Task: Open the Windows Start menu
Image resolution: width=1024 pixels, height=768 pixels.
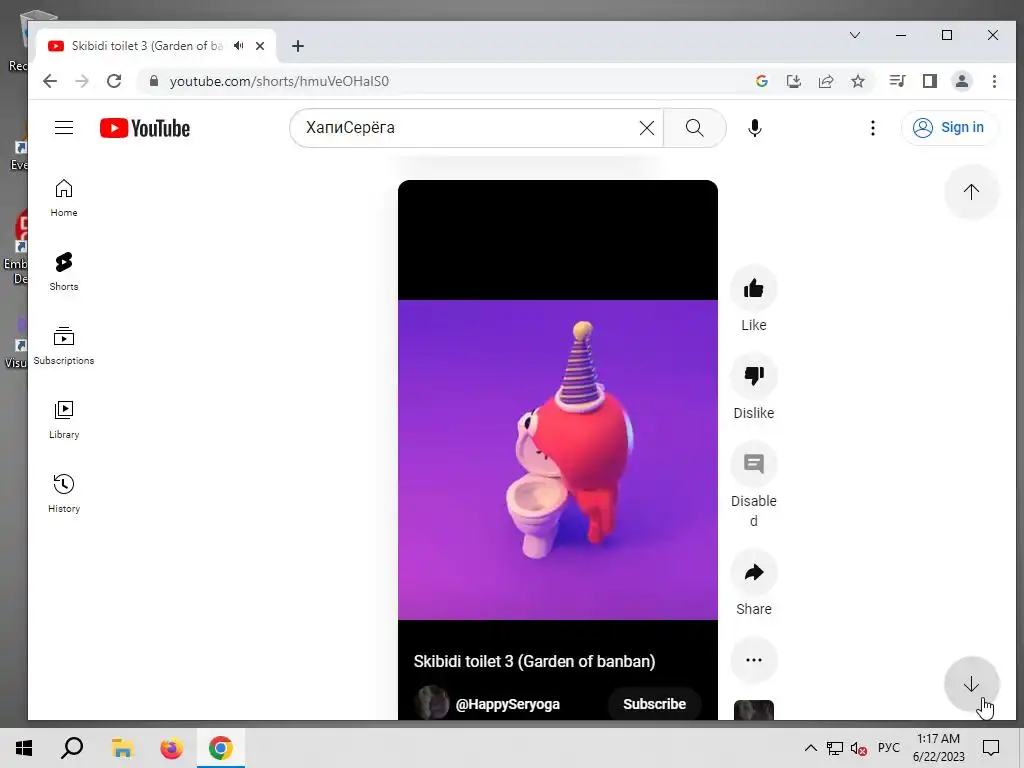Action: [x=24, y=748]
